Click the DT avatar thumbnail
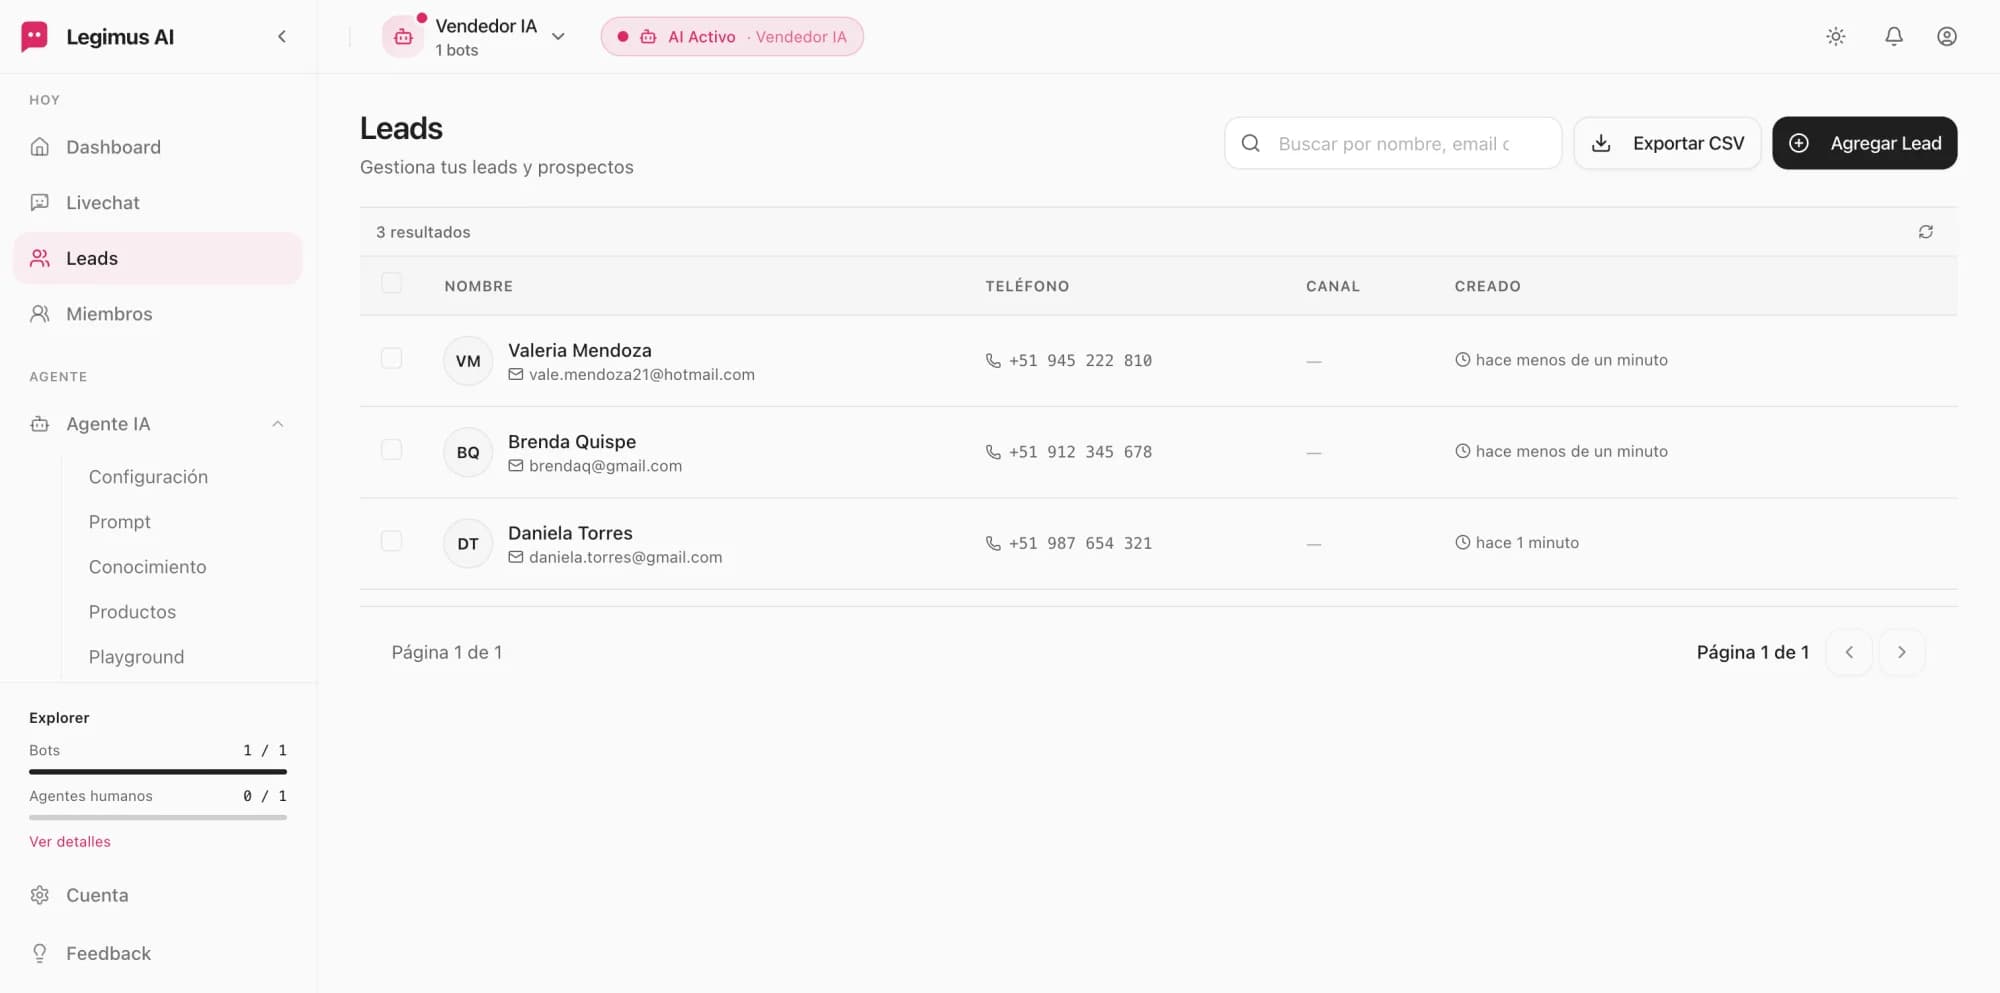This screenshot has width=2000, height=993. [468, 544]
